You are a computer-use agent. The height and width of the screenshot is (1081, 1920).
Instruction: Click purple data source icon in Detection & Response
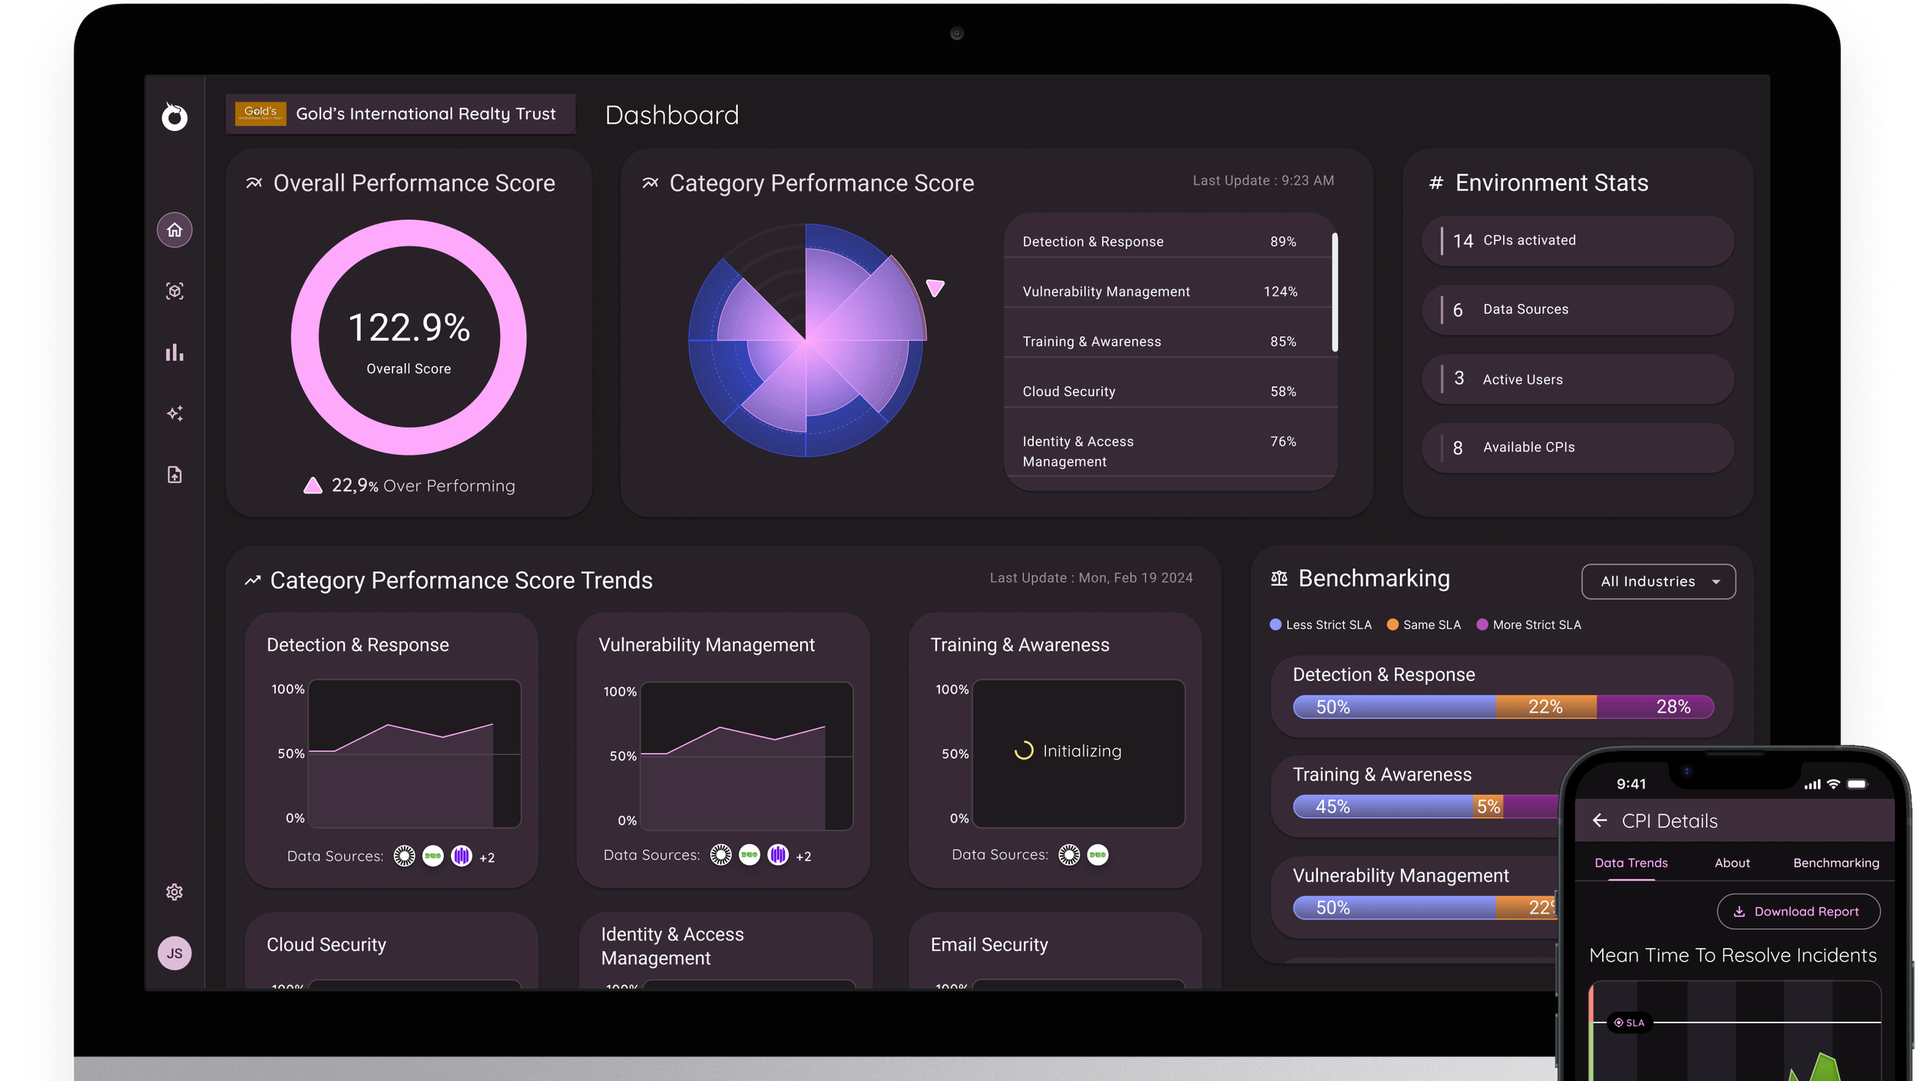click(461, 856)
